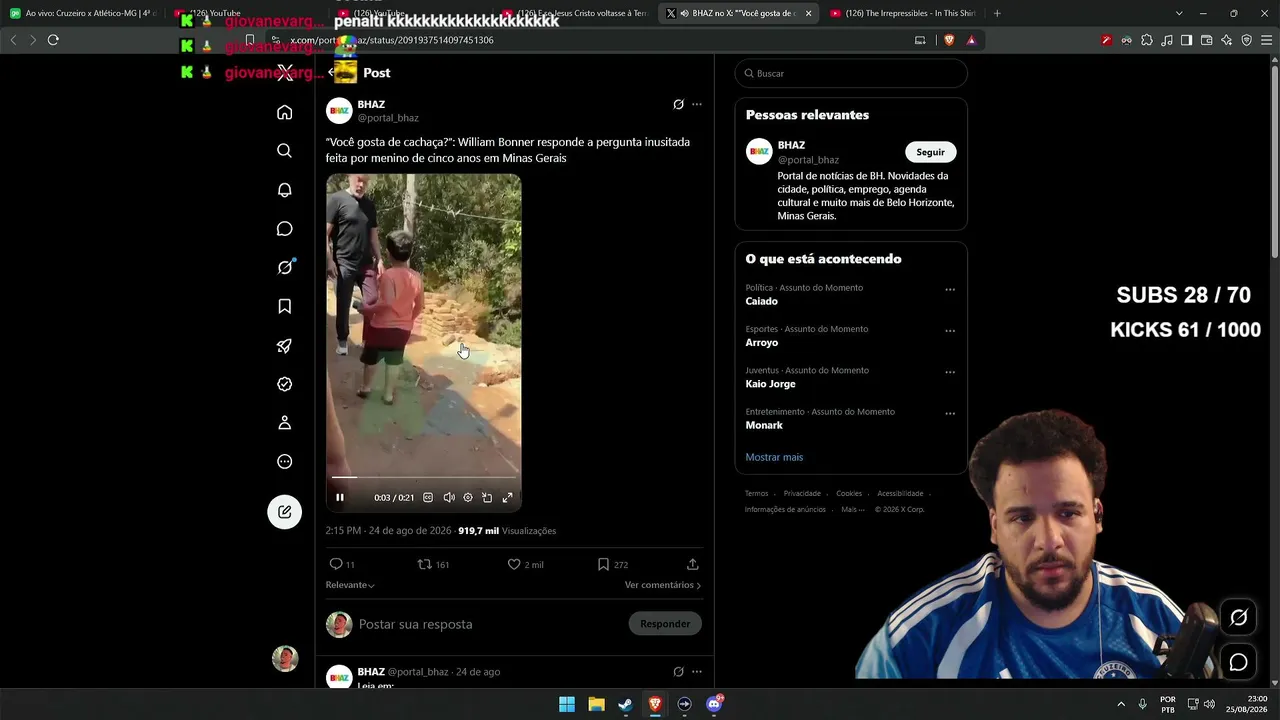The height and width of the screenshot is (720, 1280).
Task: Open More options circle in sidebar
Action: pos(285,462)
